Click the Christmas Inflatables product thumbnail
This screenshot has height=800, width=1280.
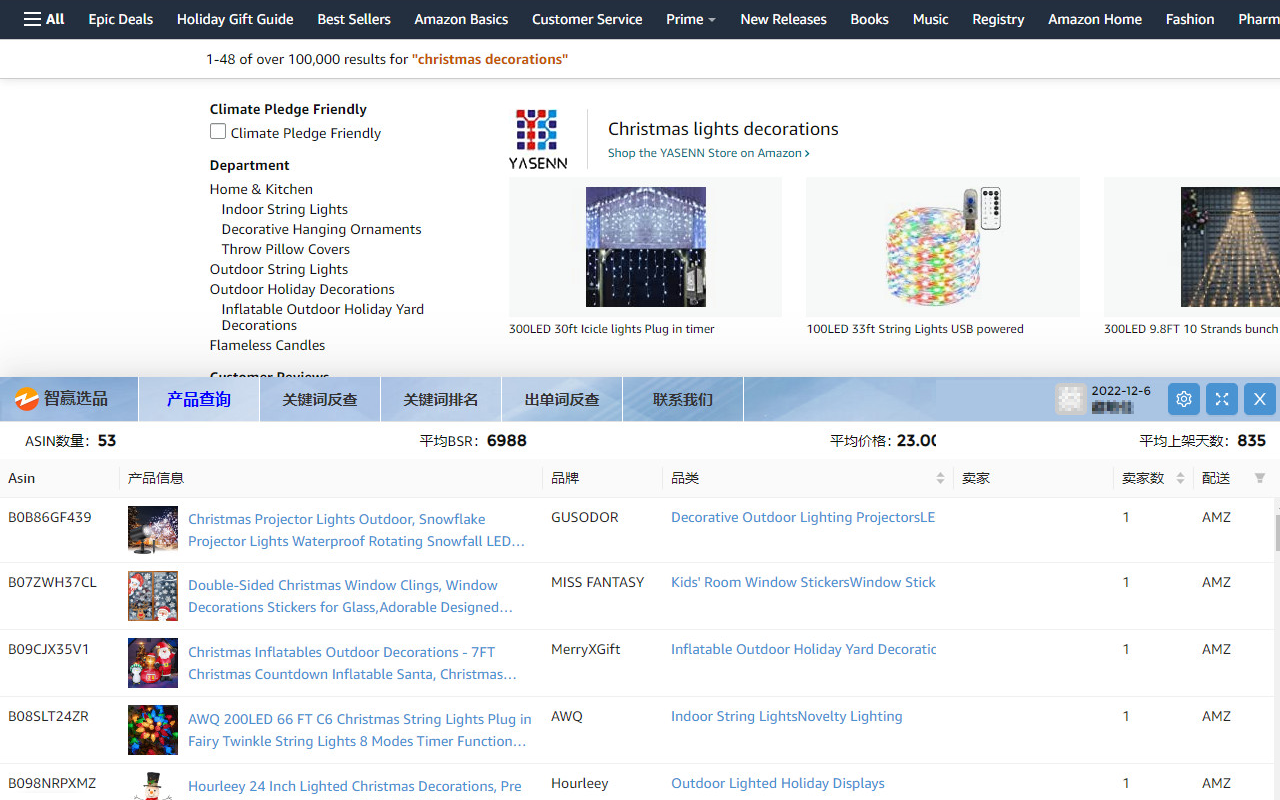click(x=152, y=663)
